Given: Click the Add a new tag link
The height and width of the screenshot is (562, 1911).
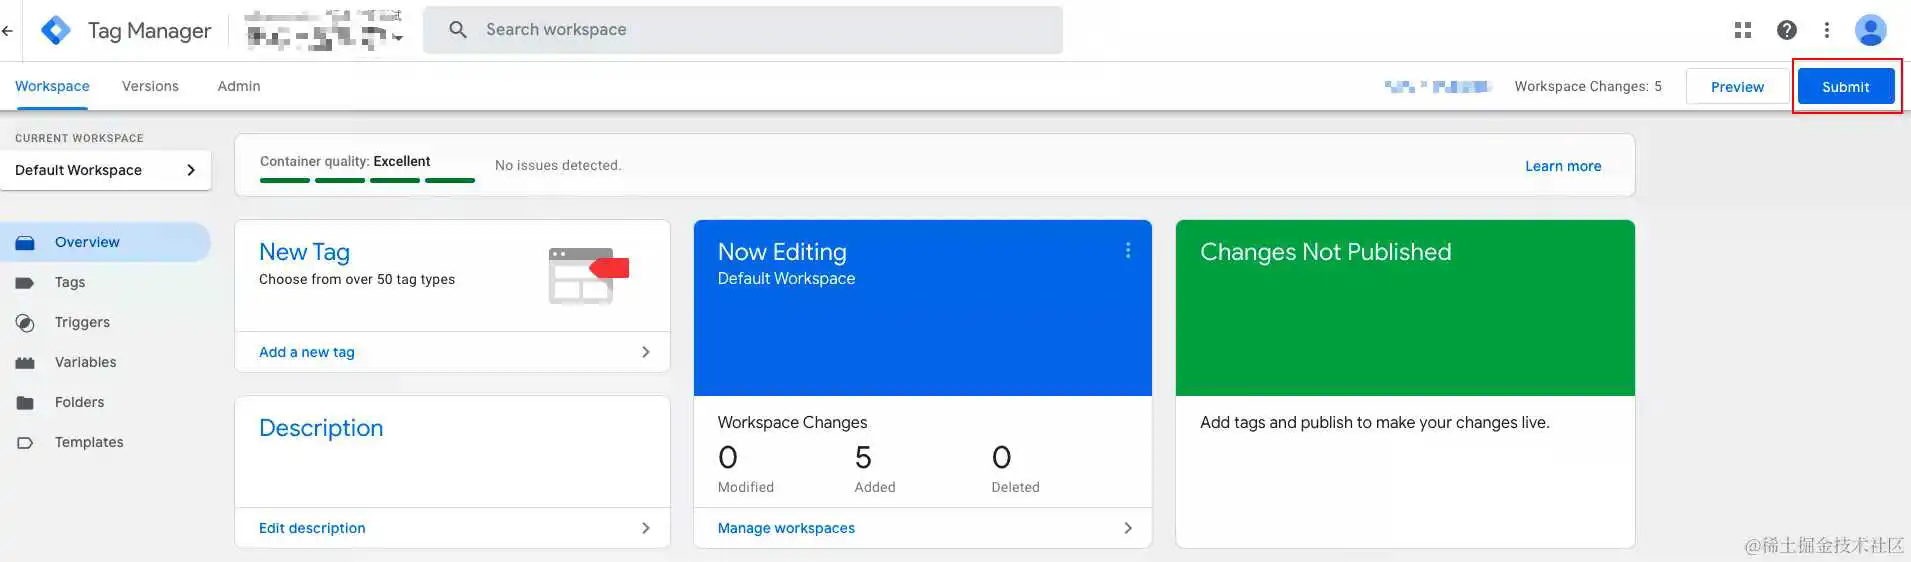Looking at the screenshot, I should click(307, 352).
